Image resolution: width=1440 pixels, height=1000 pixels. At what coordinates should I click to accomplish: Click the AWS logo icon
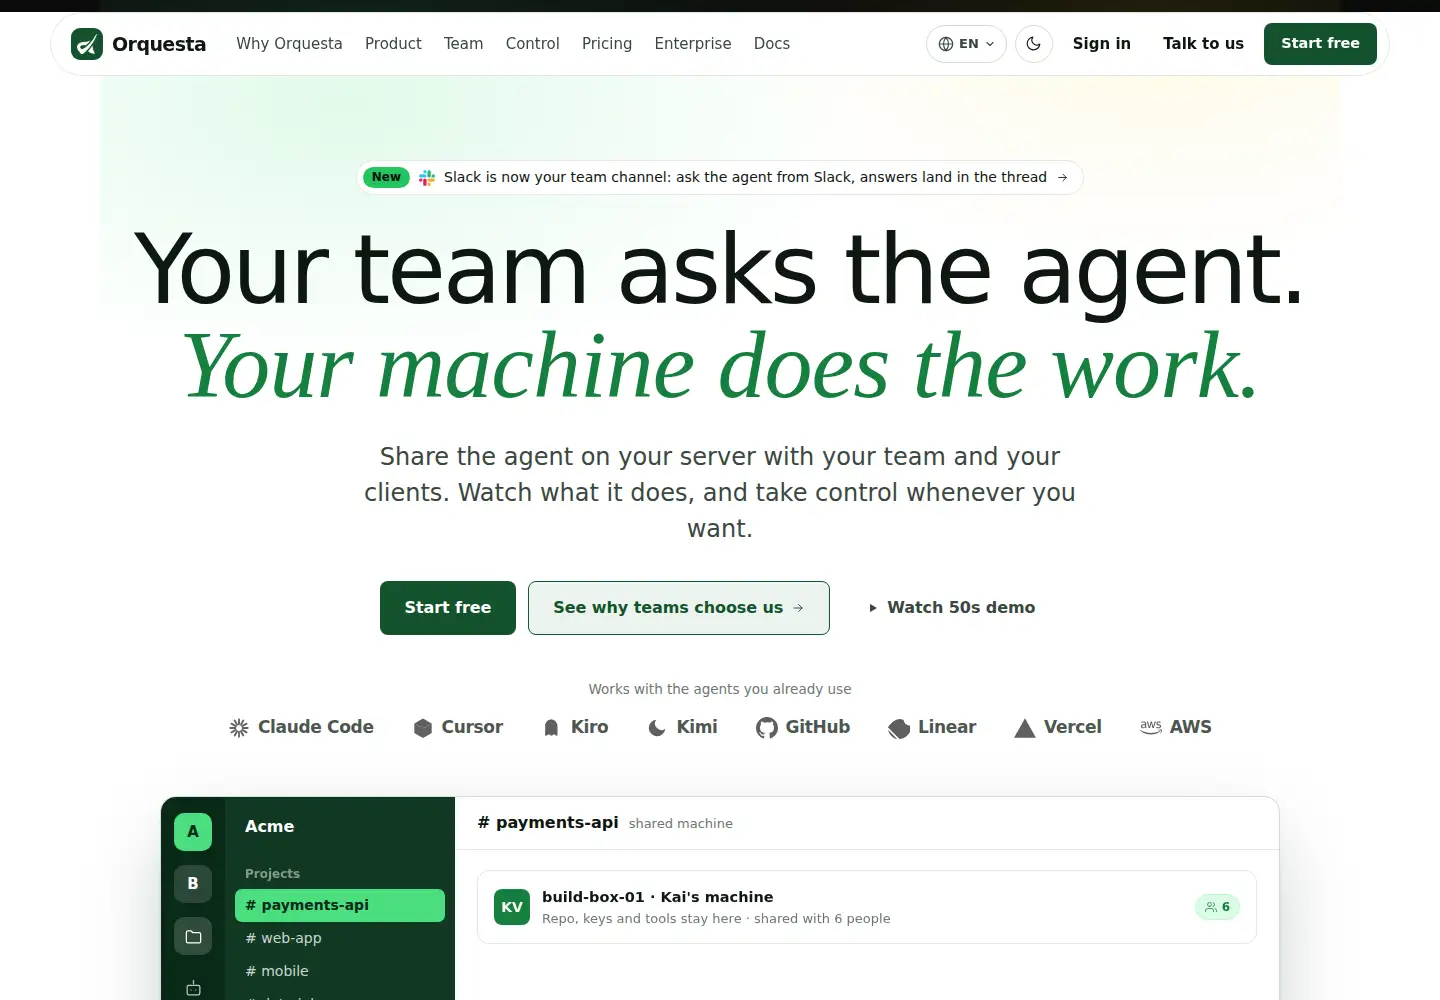[1151, 727]
